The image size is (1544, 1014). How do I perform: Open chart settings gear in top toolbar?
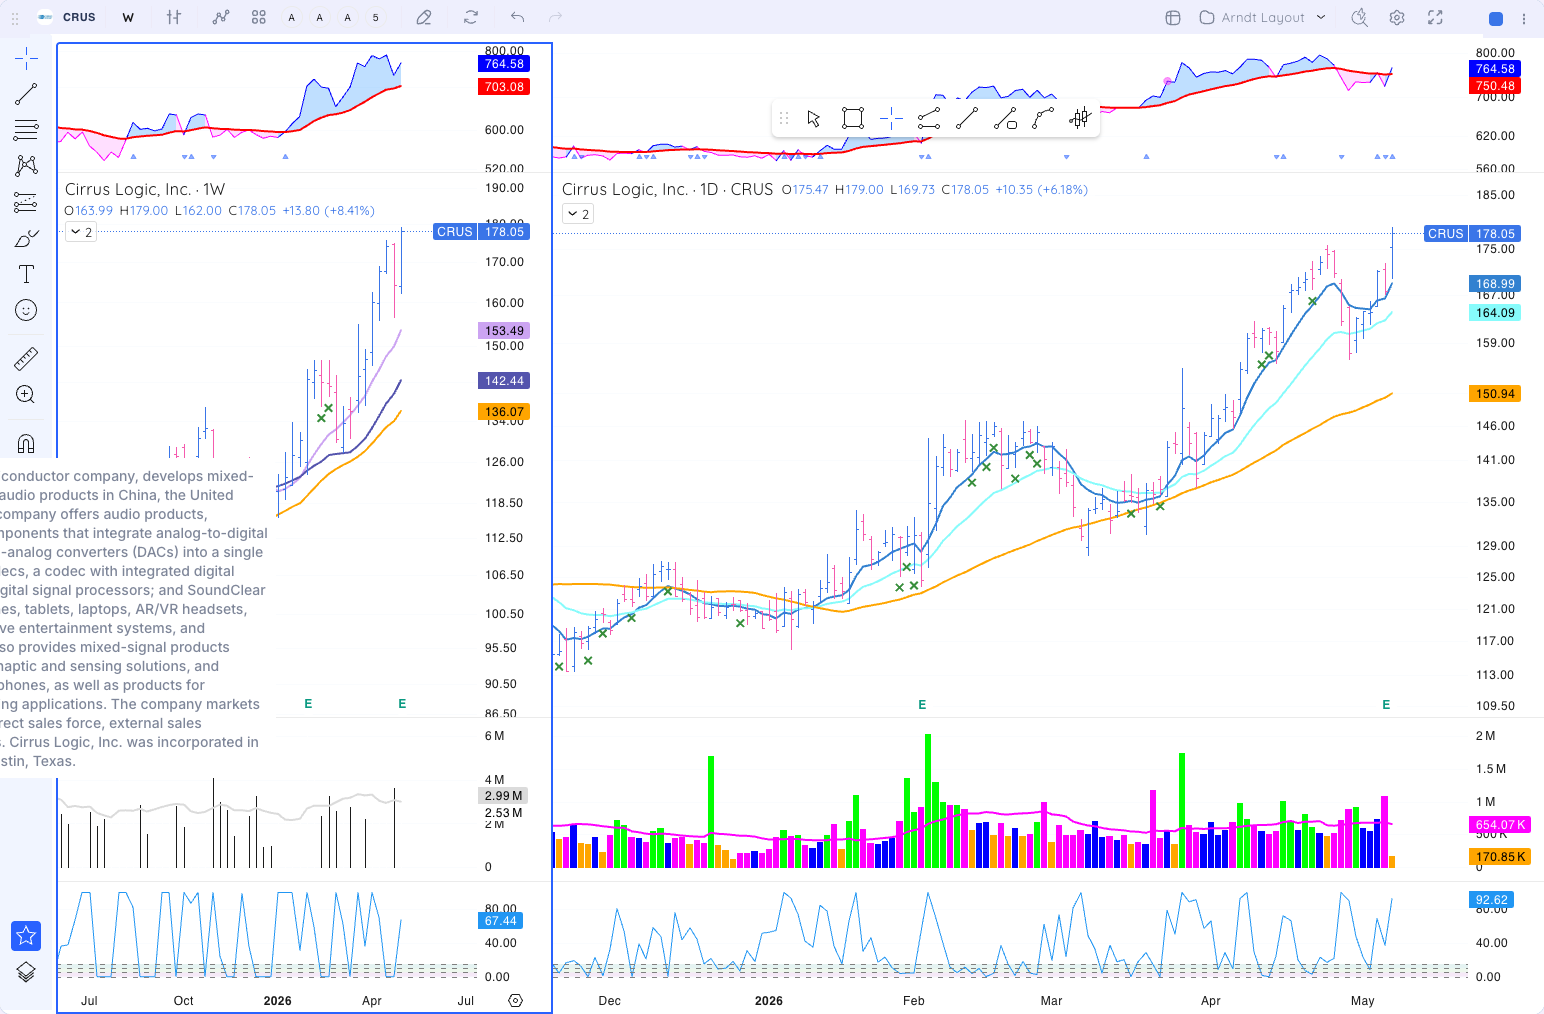pos(1397,17)
